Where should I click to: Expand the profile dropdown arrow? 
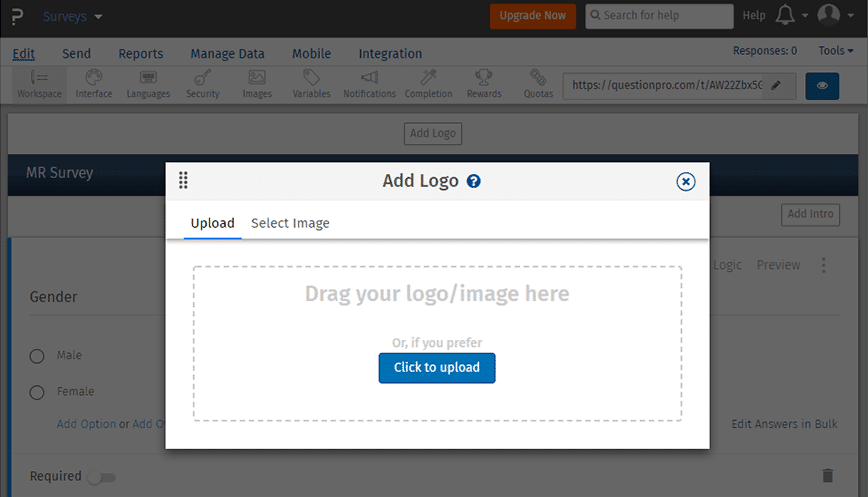point(851,15)
